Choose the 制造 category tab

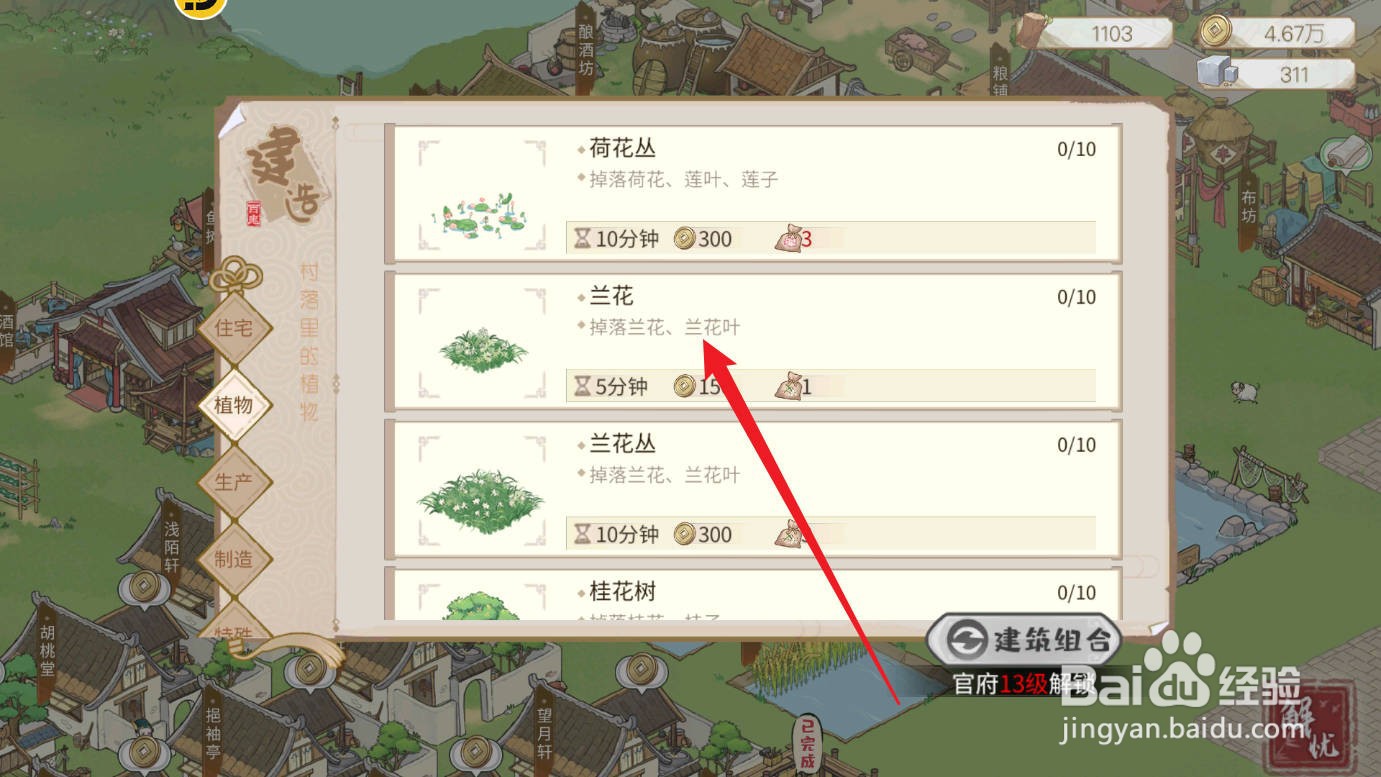pos(233,559)
